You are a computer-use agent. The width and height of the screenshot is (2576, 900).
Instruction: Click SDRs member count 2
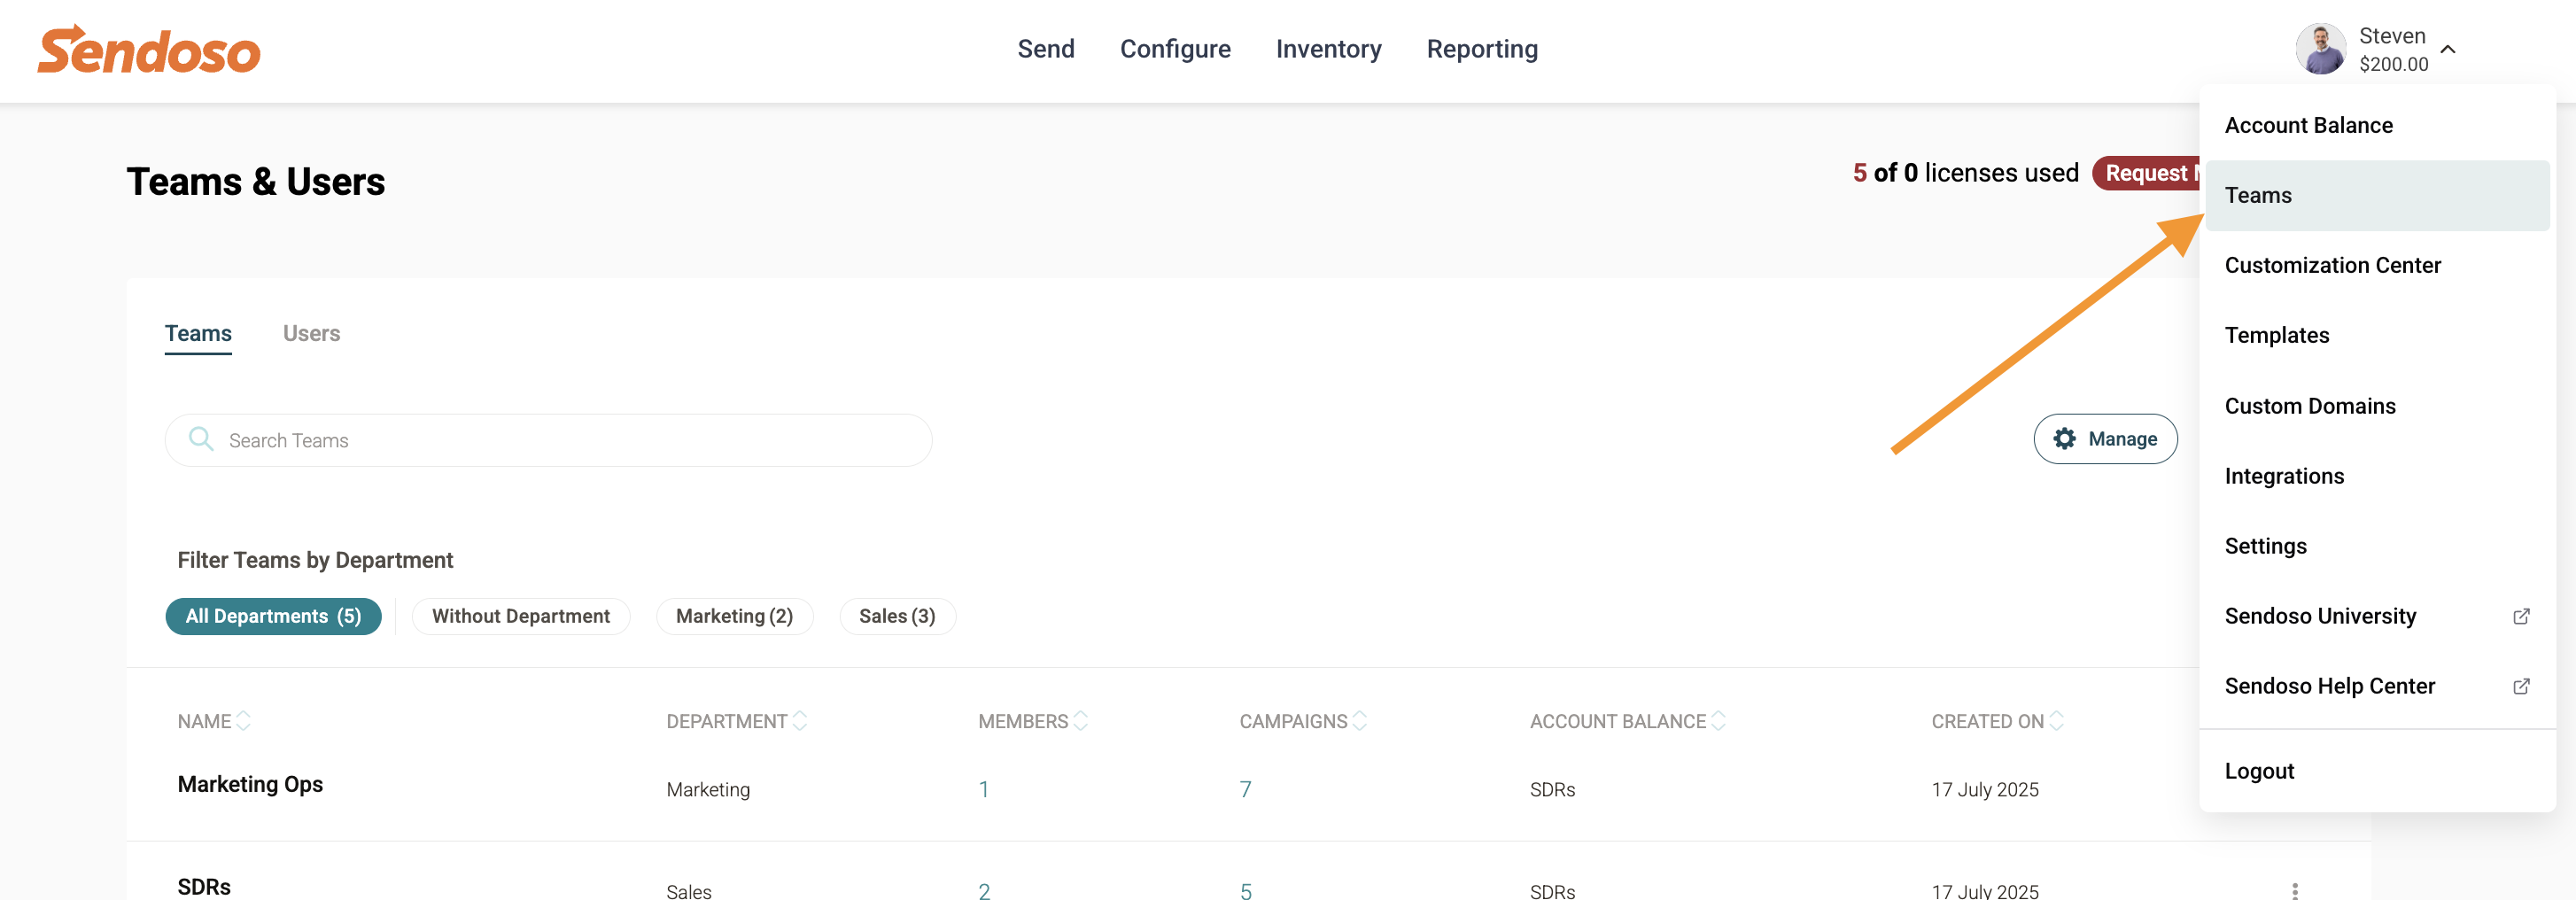tap(984, 890)
